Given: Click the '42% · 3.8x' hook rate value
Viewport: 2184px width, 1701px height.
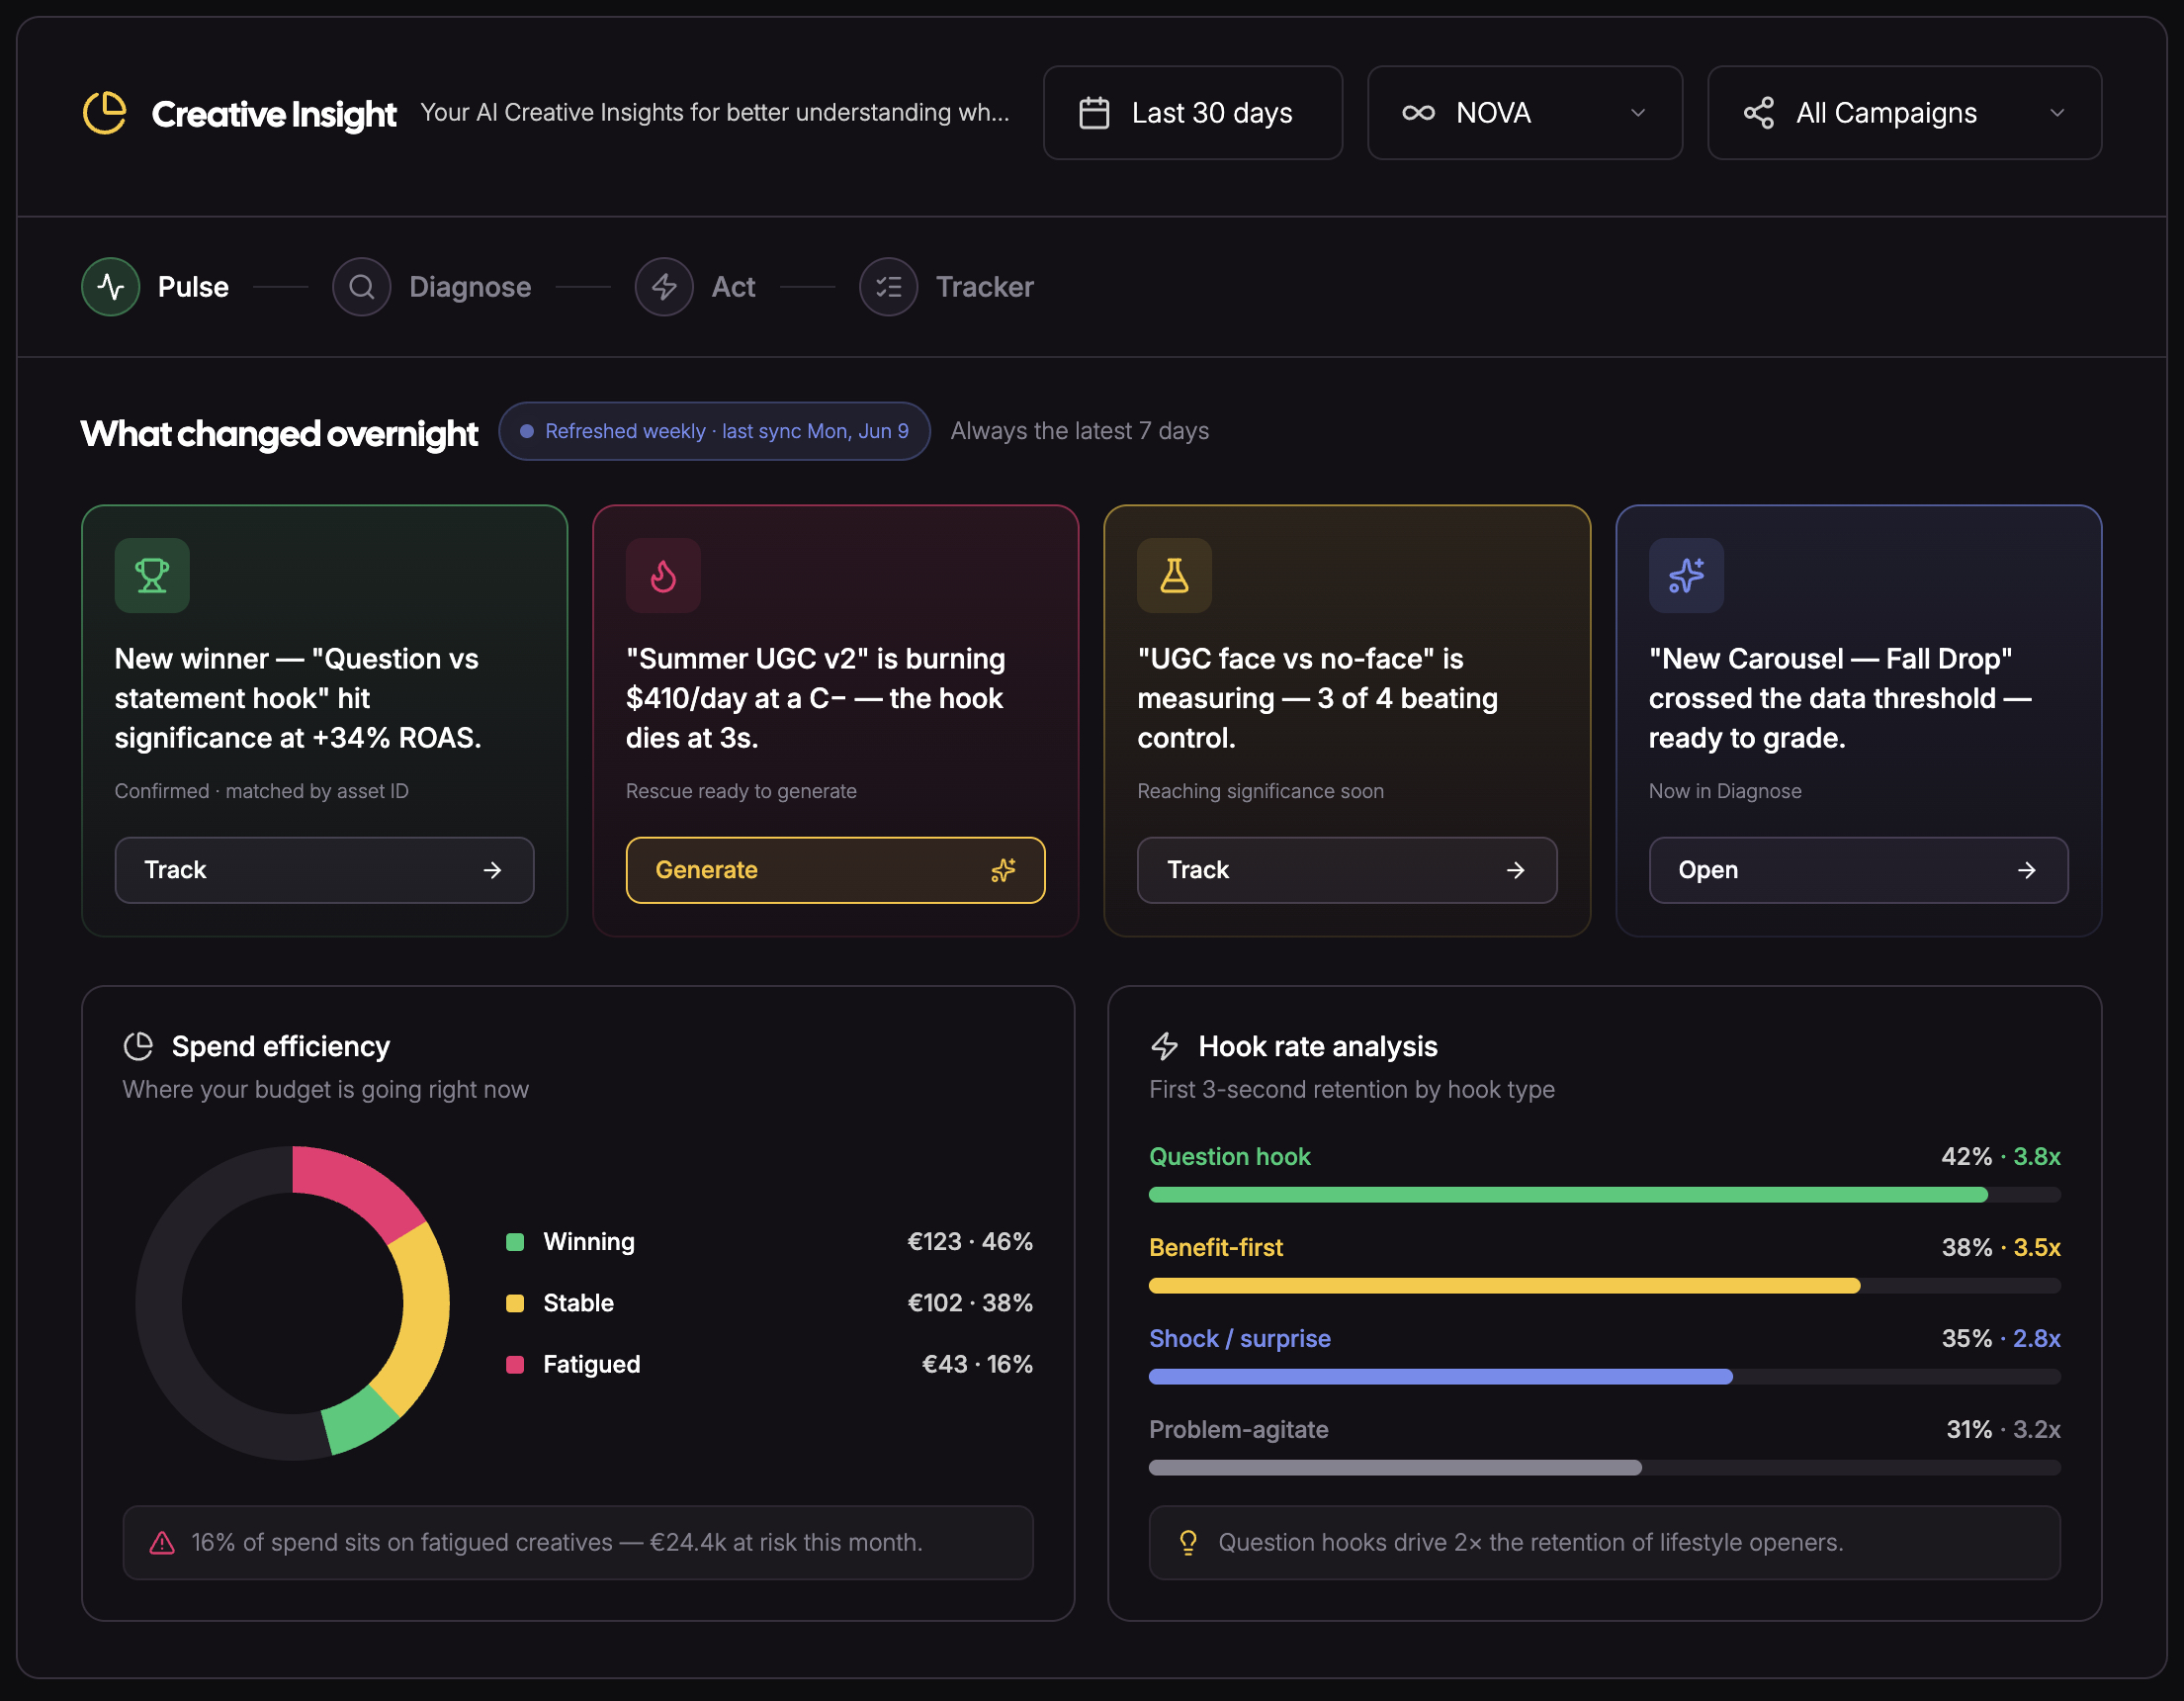Looking at the screenshot, I should point(2000,1156).
